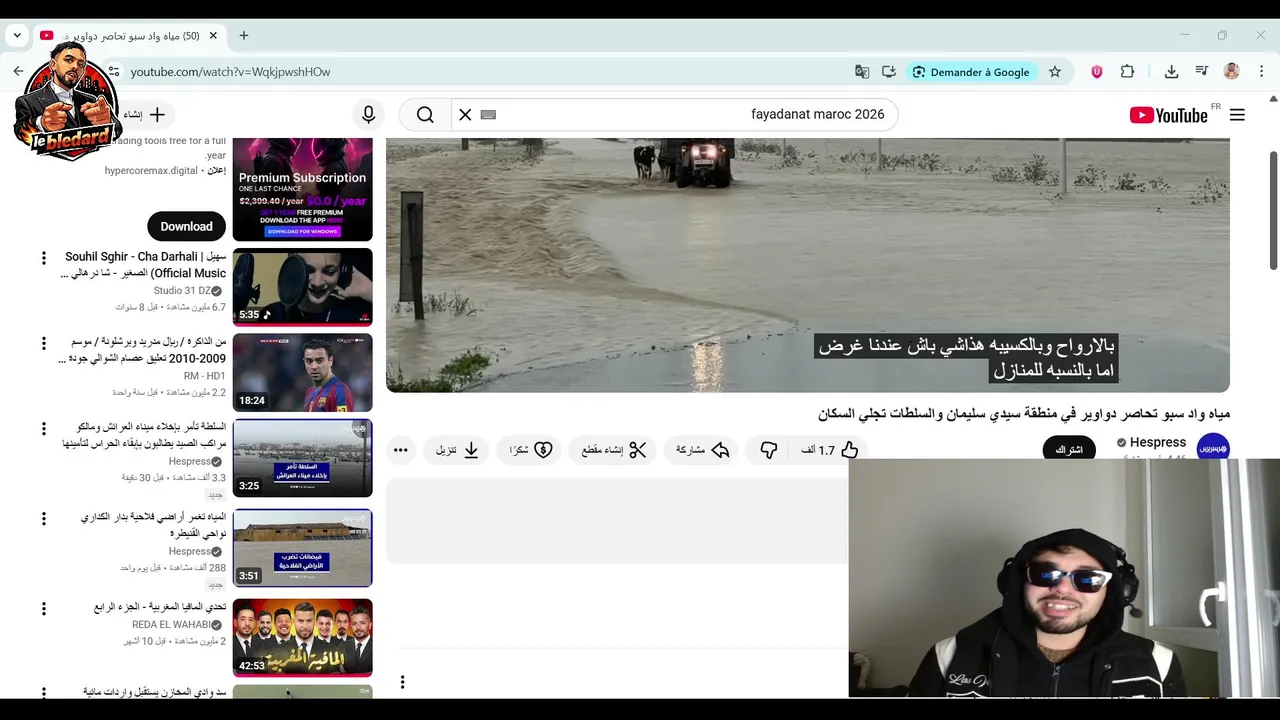Go back to the previous page
This screenshot has width=1280, height=720.
18,72
